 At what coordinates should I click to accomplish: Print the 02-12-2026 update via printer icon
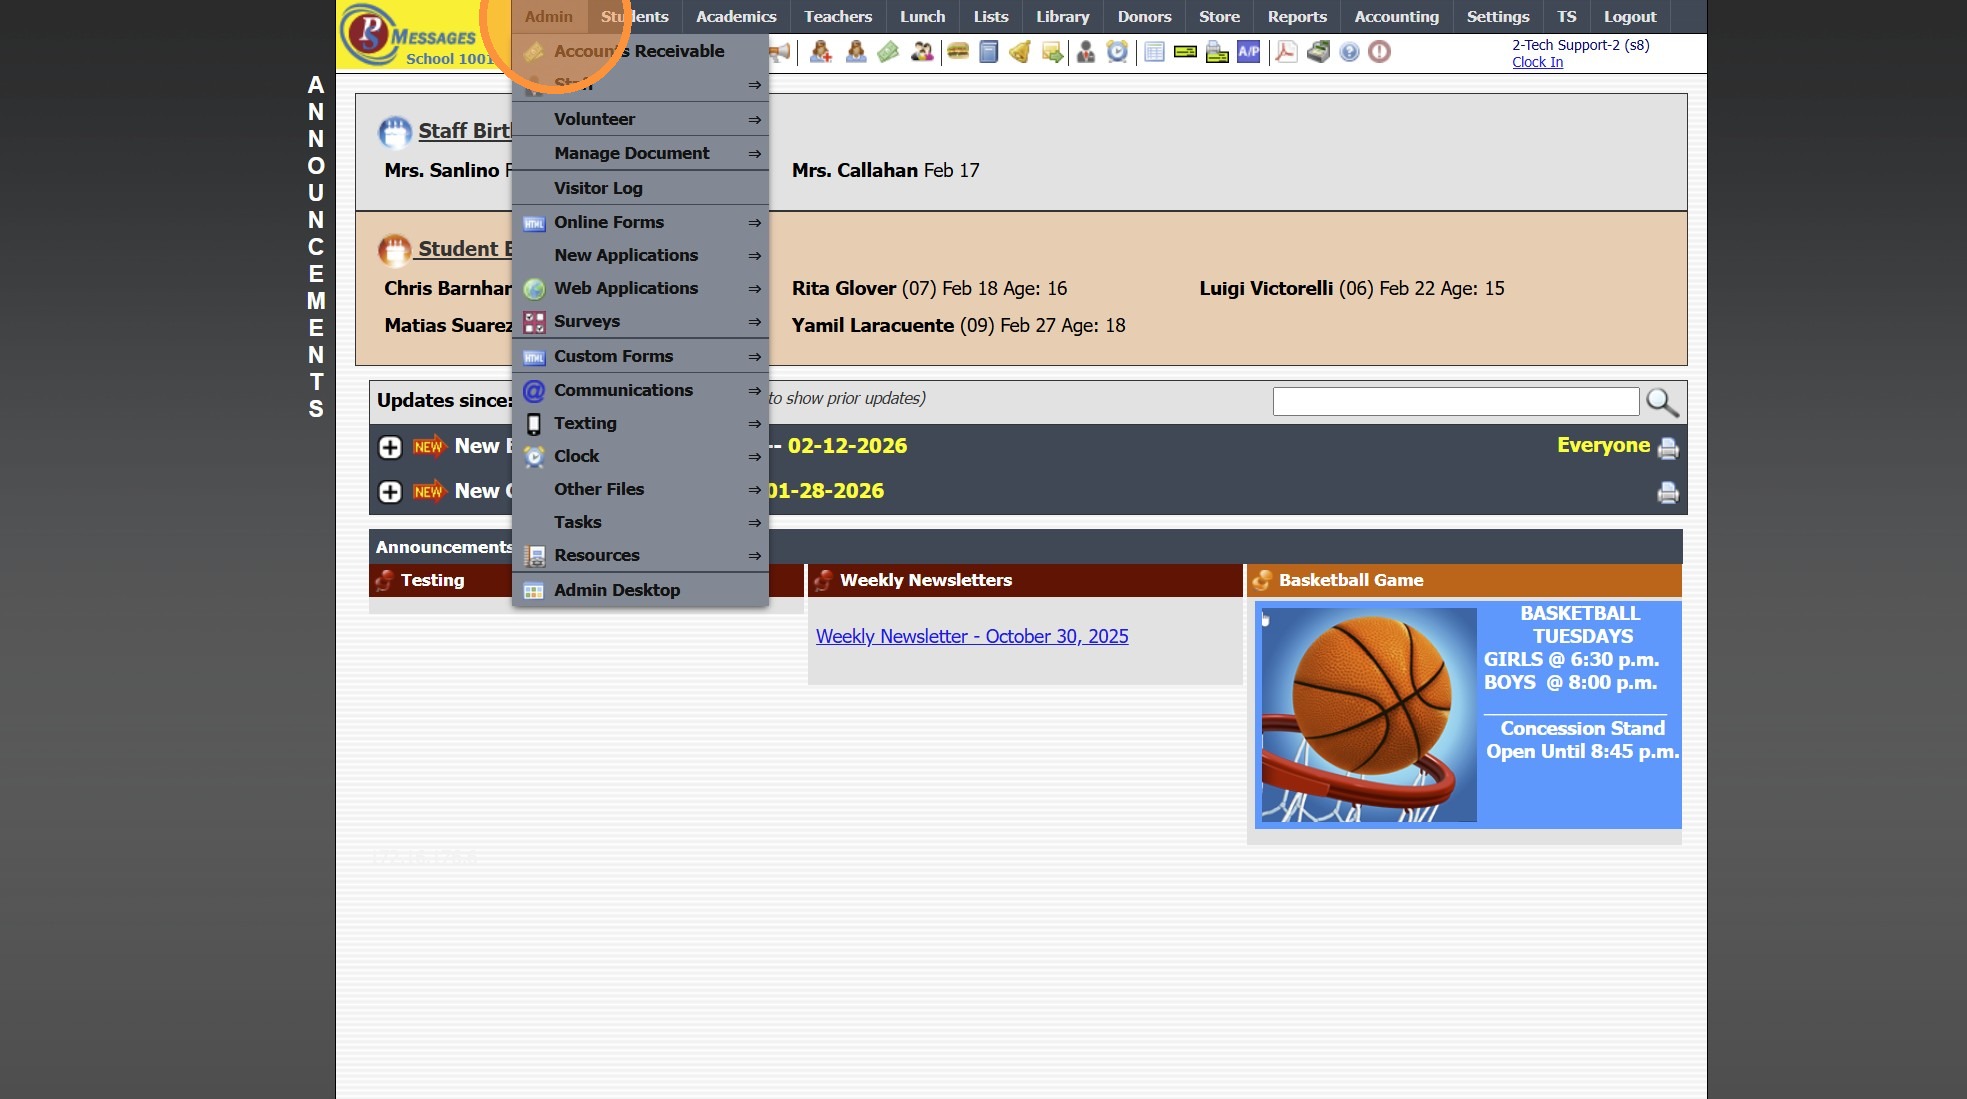tap(1667, 448)
